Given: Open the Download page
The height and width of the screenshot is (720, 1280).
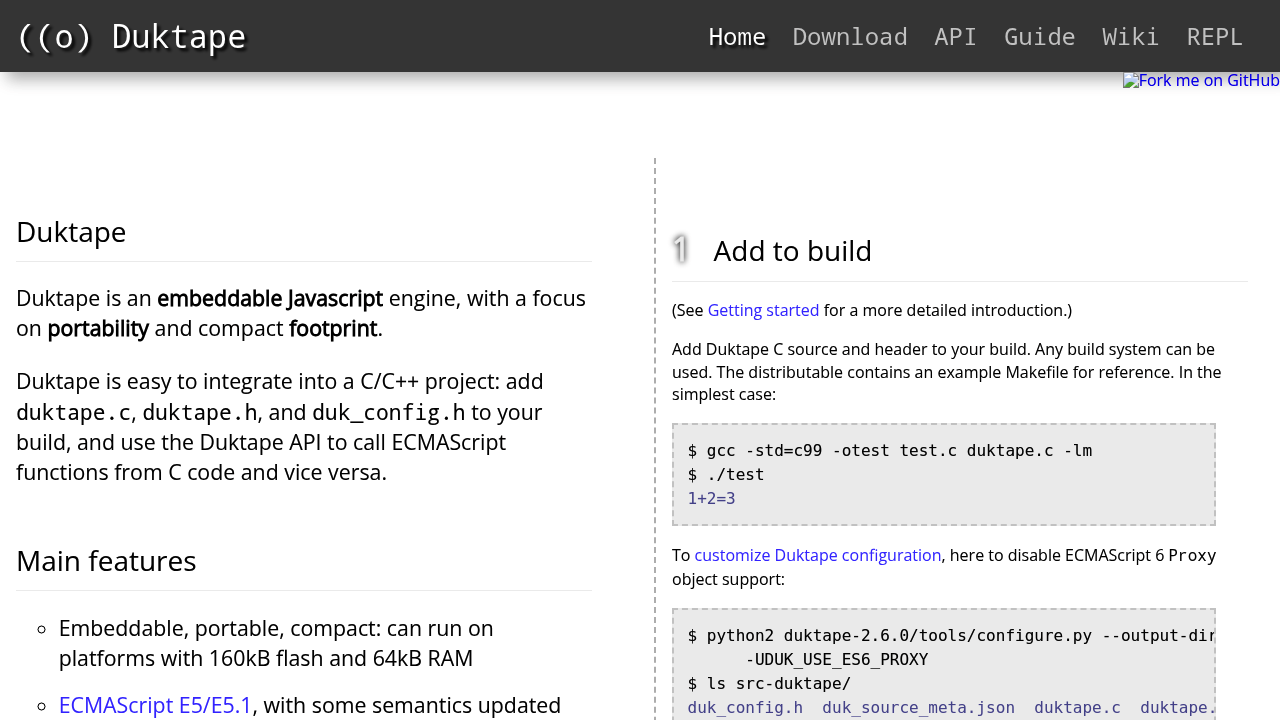Looking at the screenshot, I should (849, 37).
